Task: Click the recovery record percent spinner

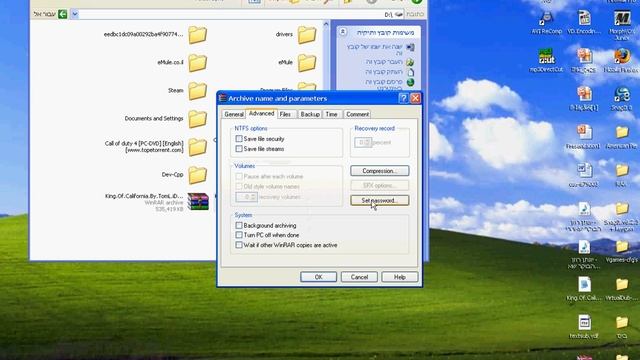Action: pos(363,142)
